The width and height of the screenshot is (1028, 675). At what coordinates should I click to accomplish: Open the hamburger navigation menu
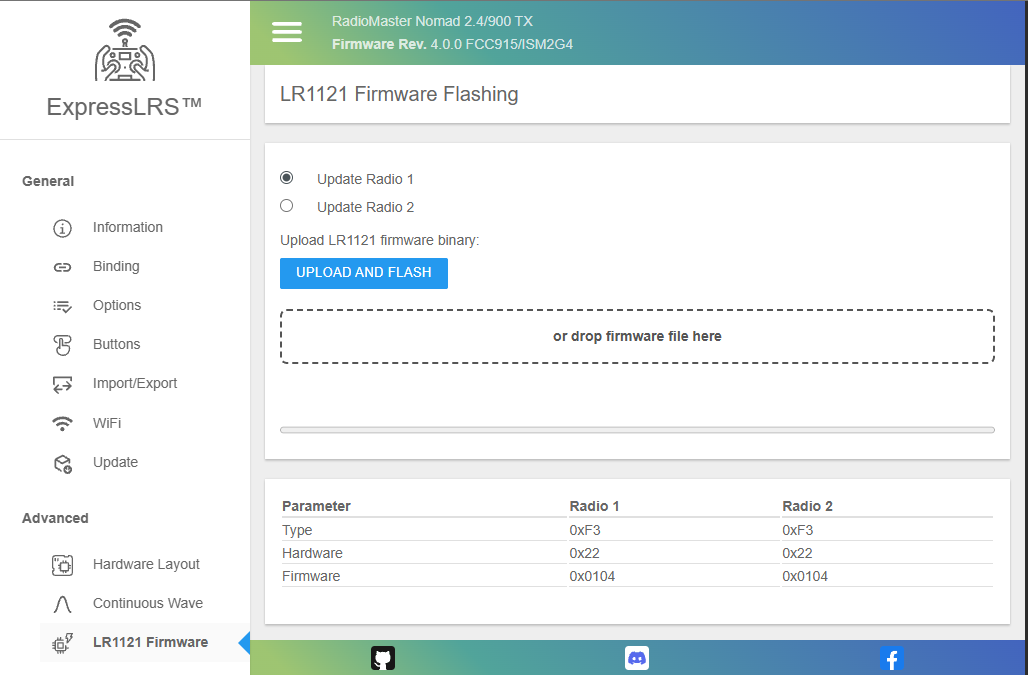point(287,32)
